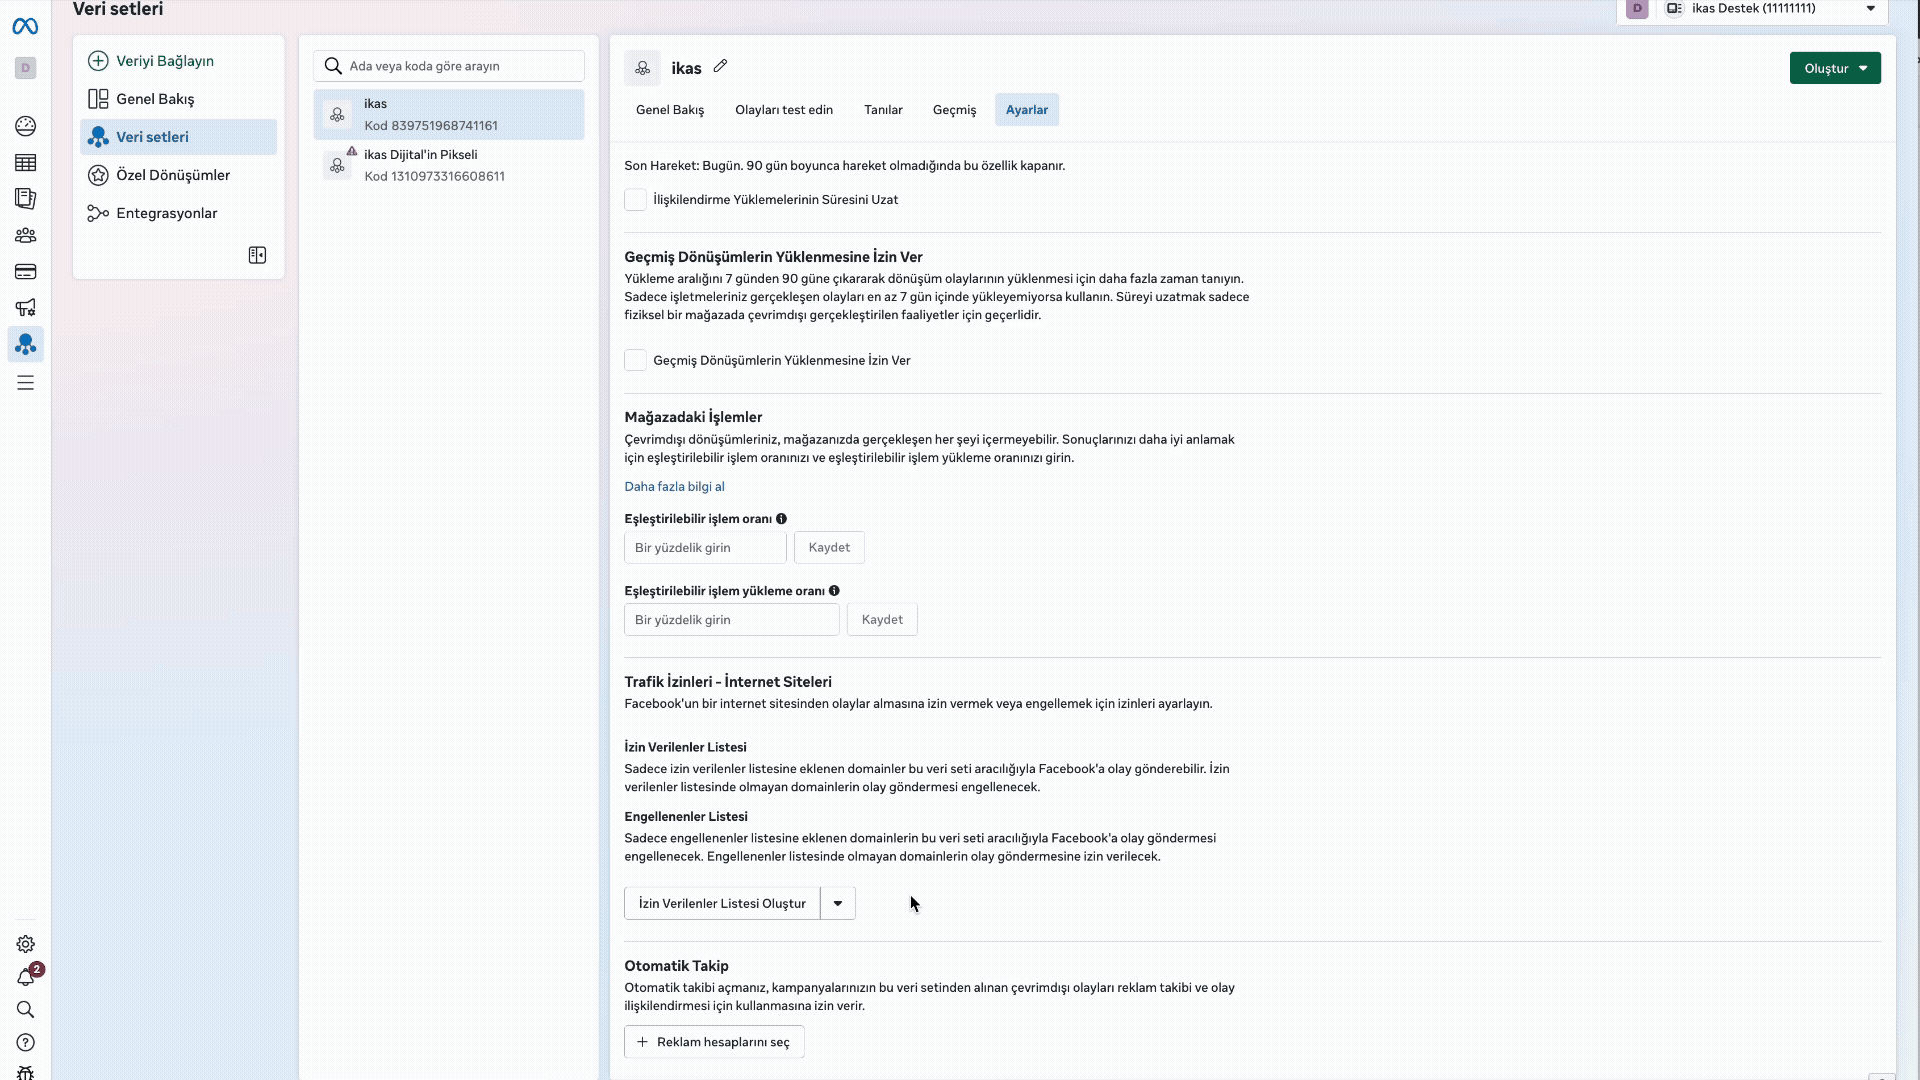
Task: Open notifications bell with badge
Action: [x=25, y=976]
